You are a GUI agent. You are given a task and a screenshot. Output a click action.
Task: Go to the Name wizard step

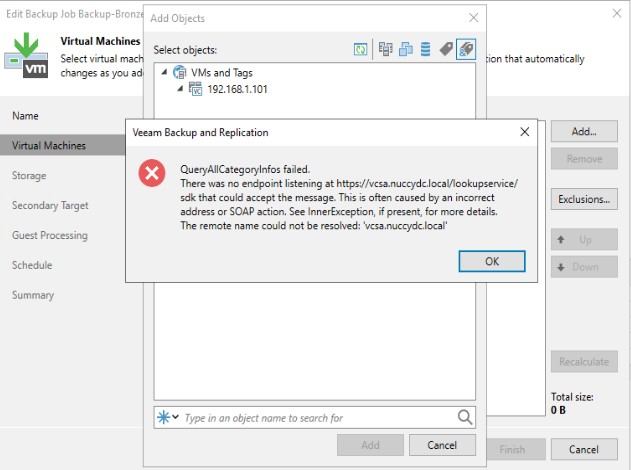[x=25, y=116]
